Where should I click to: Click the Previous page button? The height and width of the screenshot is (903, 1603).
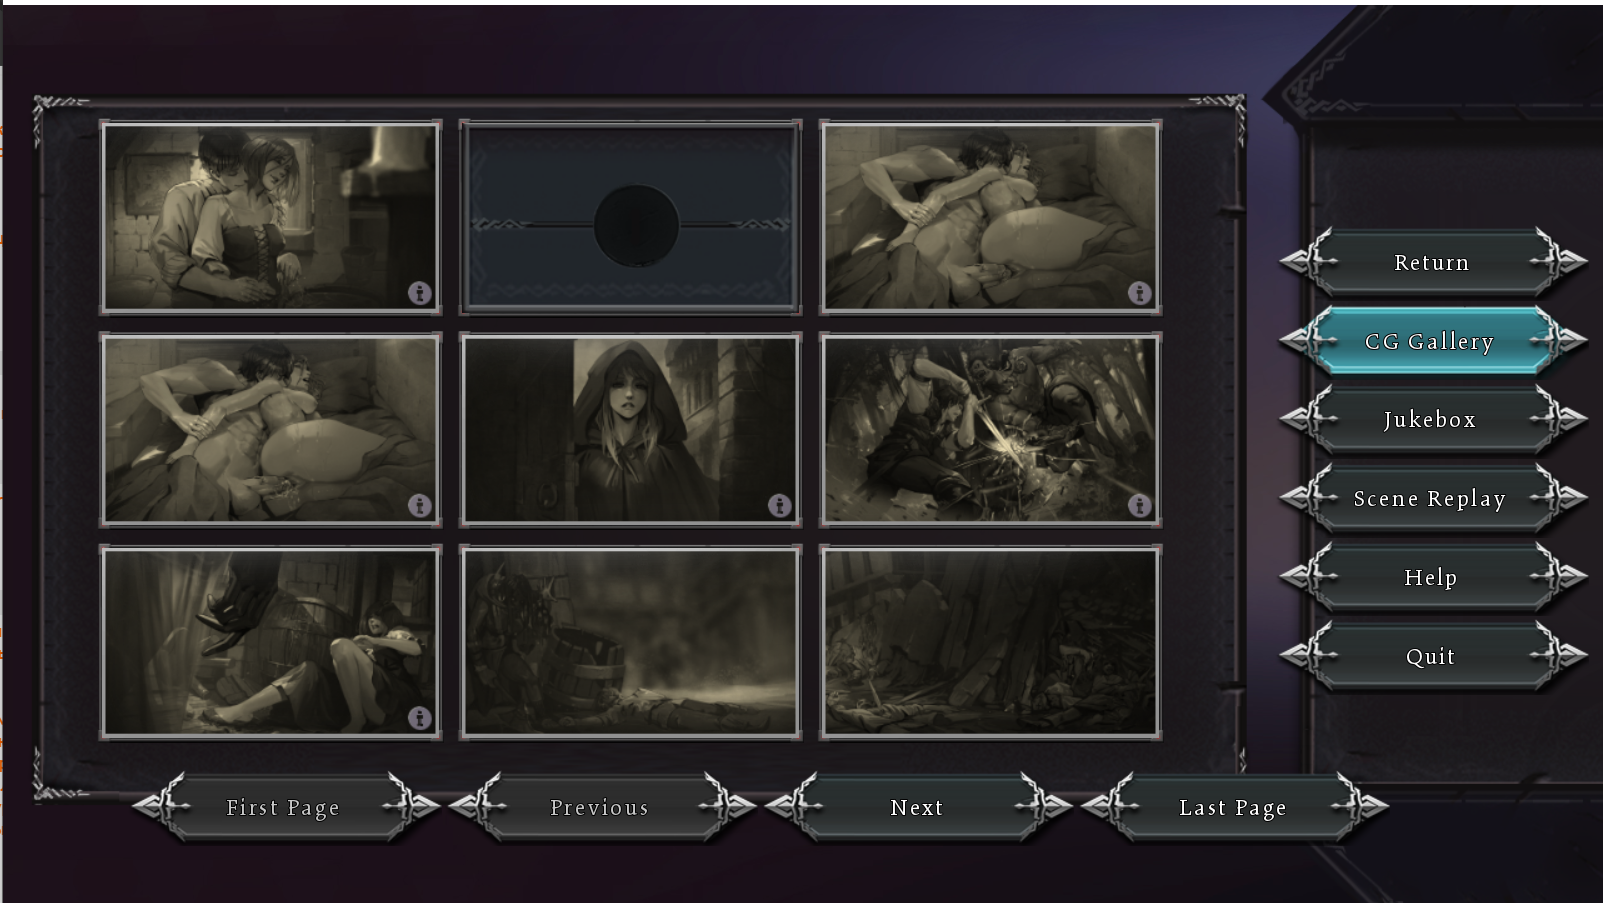(600, 807)
